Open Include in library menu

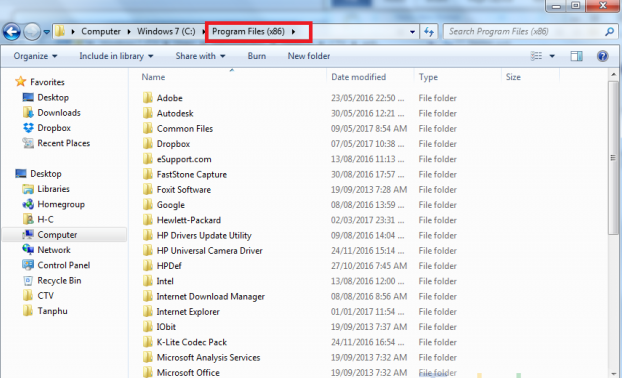coord(116,56)
